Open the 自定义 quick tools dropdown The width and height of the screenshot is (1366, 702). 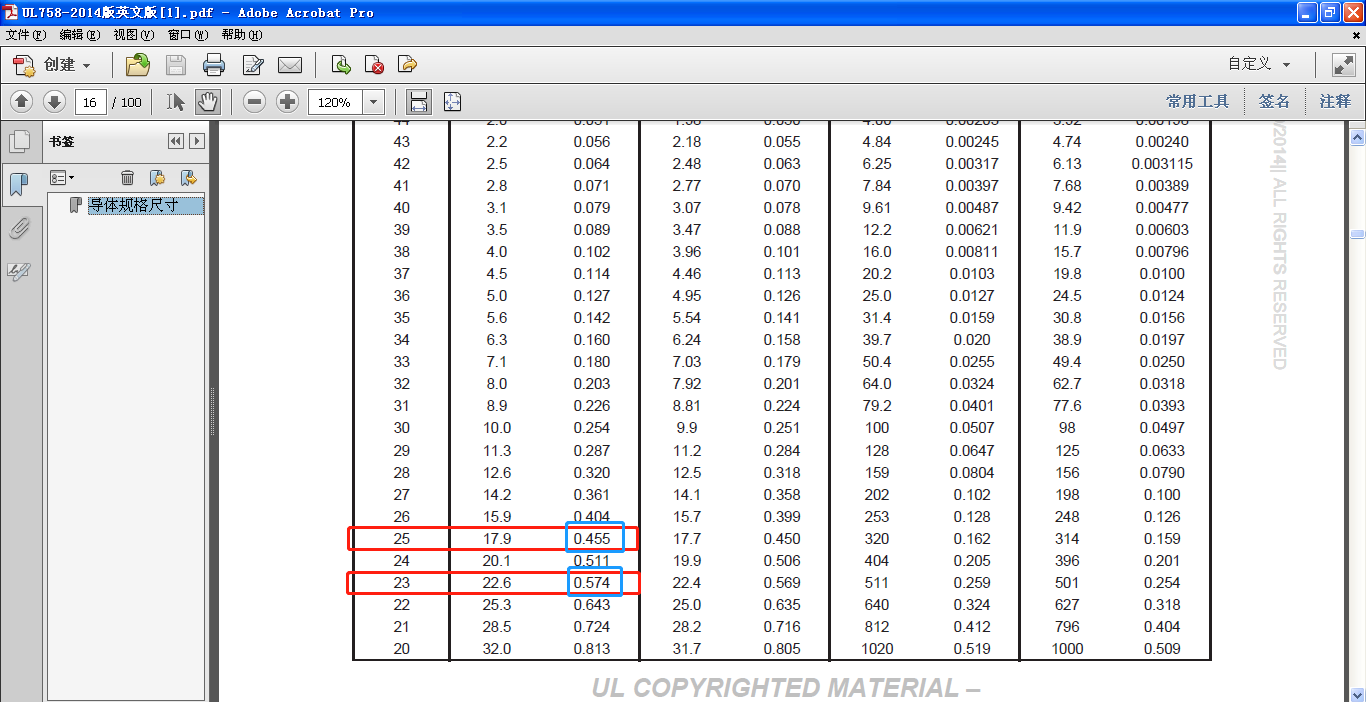[1259, 64]
